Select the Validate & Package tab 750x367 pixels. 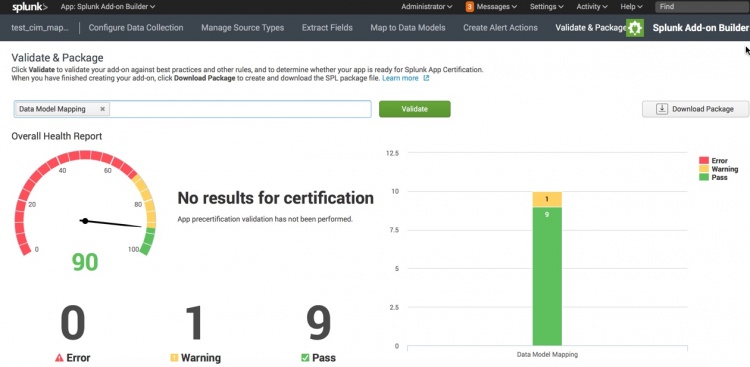591,28
